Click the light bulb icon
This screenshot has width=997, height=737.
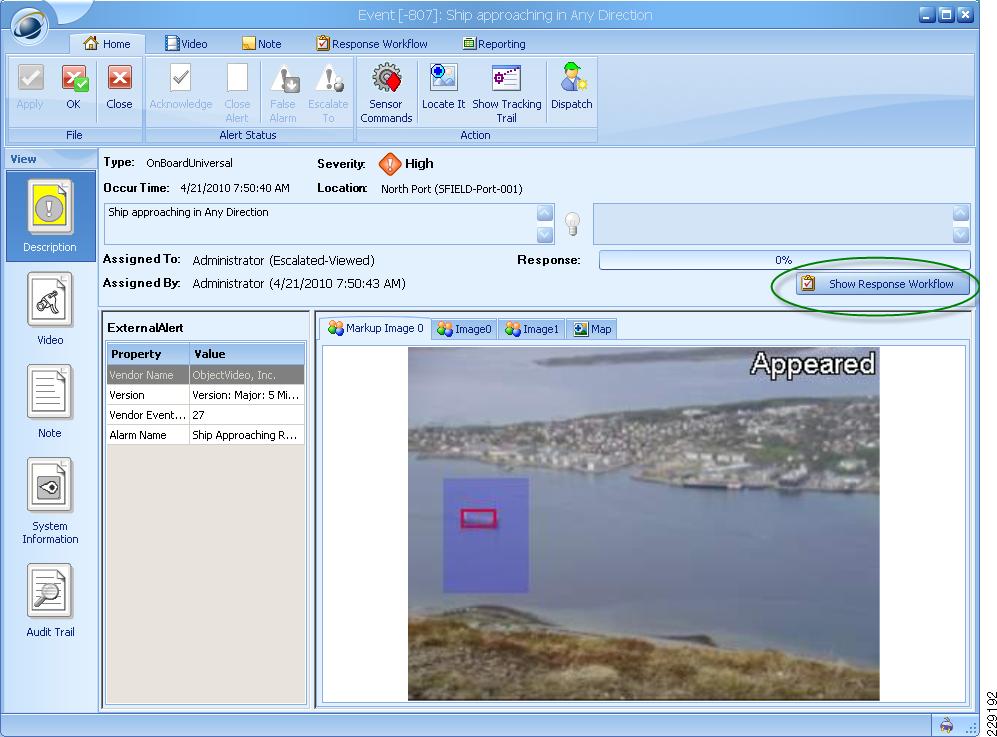[573, 224]
